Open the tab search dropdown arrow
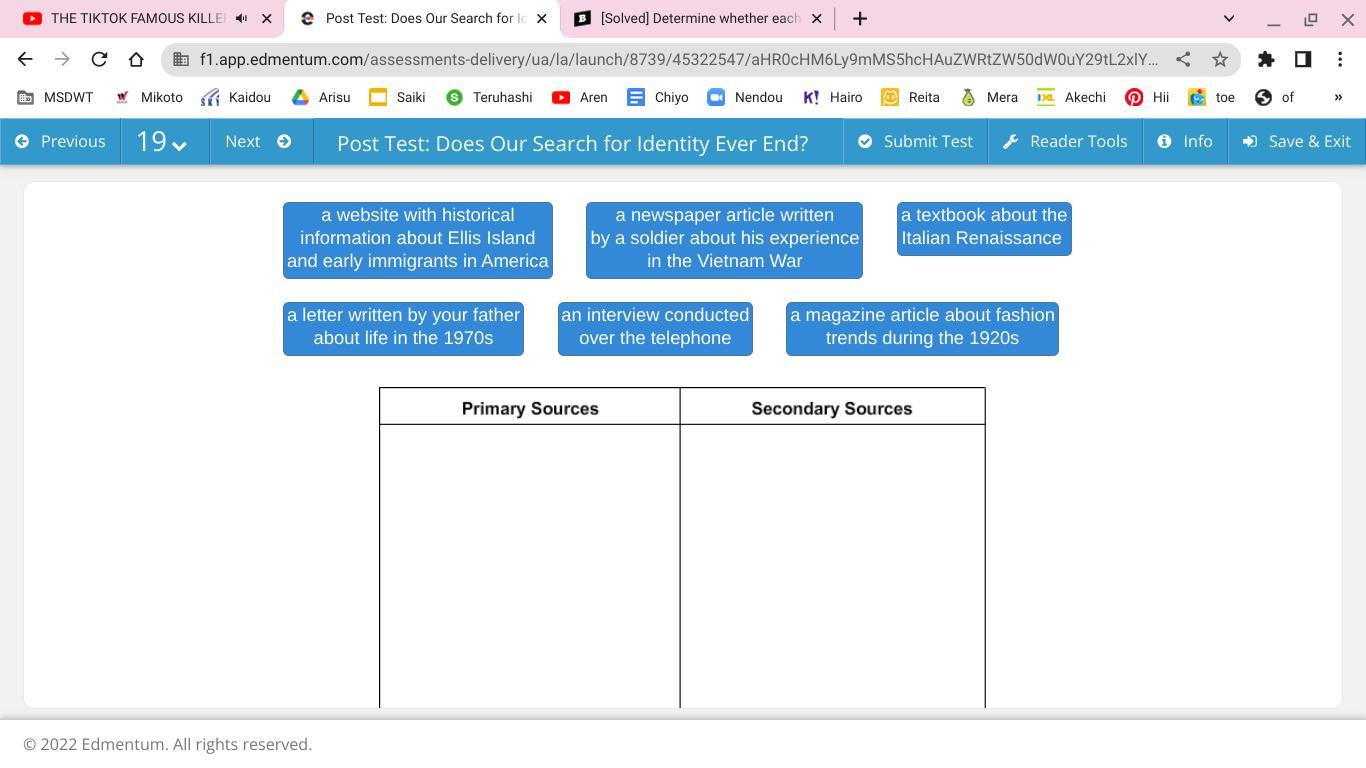 [1229, 18]
